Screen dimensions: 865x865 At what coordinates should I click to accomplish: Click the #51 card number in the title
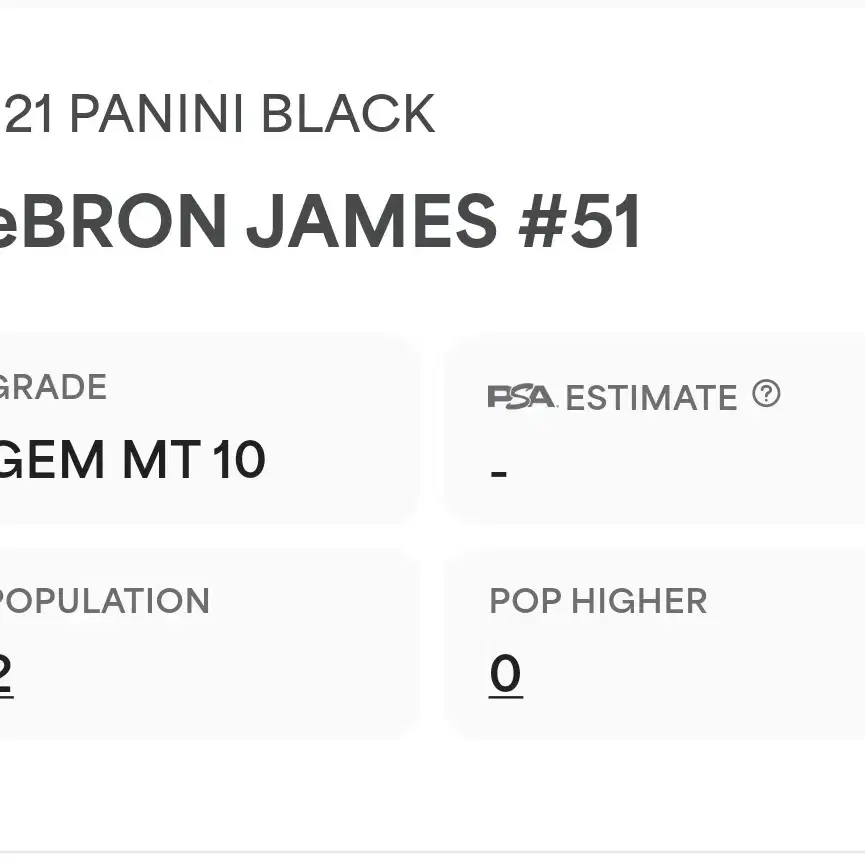click(579, 221)
